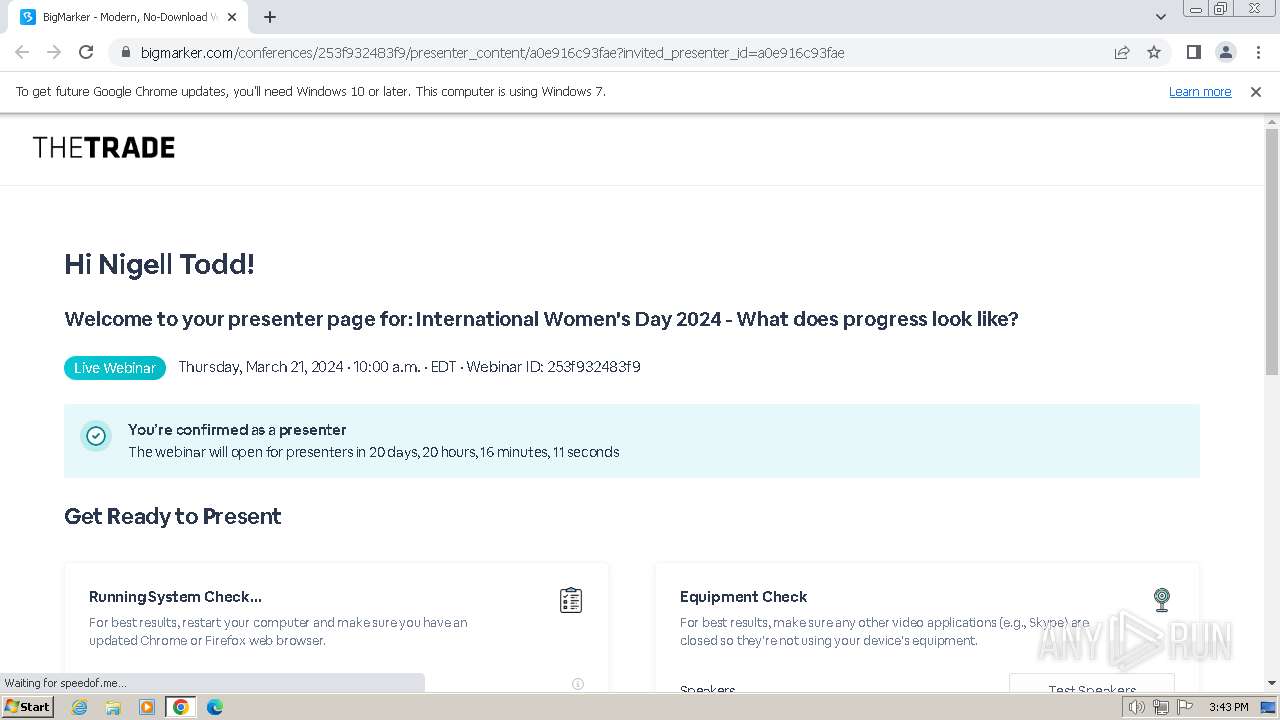Switch to Chrome in the taskbar
The width and height of the screenshot is (1280, 720).
pyautogui.click(x=181, y=707)
